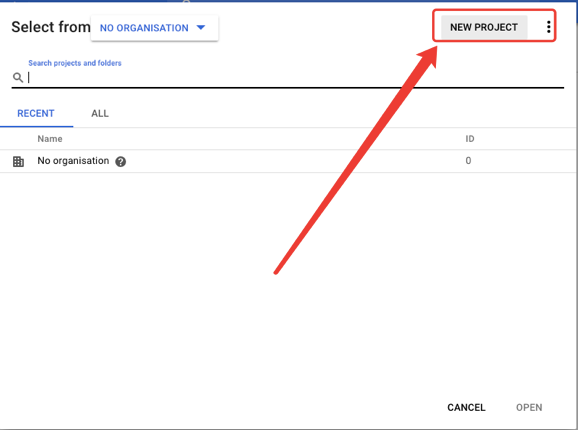
Task: Switch to the ALL tab
Action: (100, 113)
